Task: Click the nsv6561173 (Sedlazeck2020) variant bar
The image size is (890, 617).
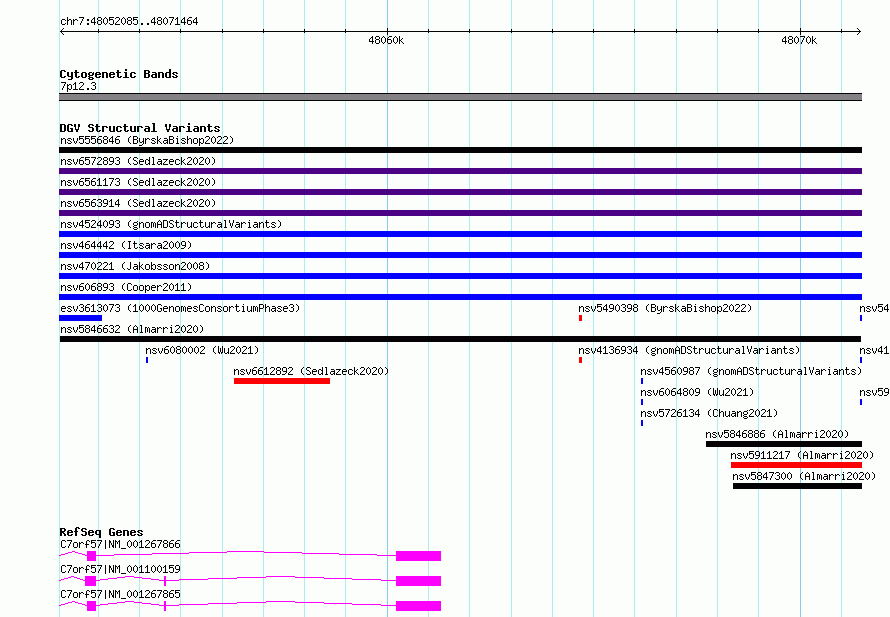Action: click(460, 192)
